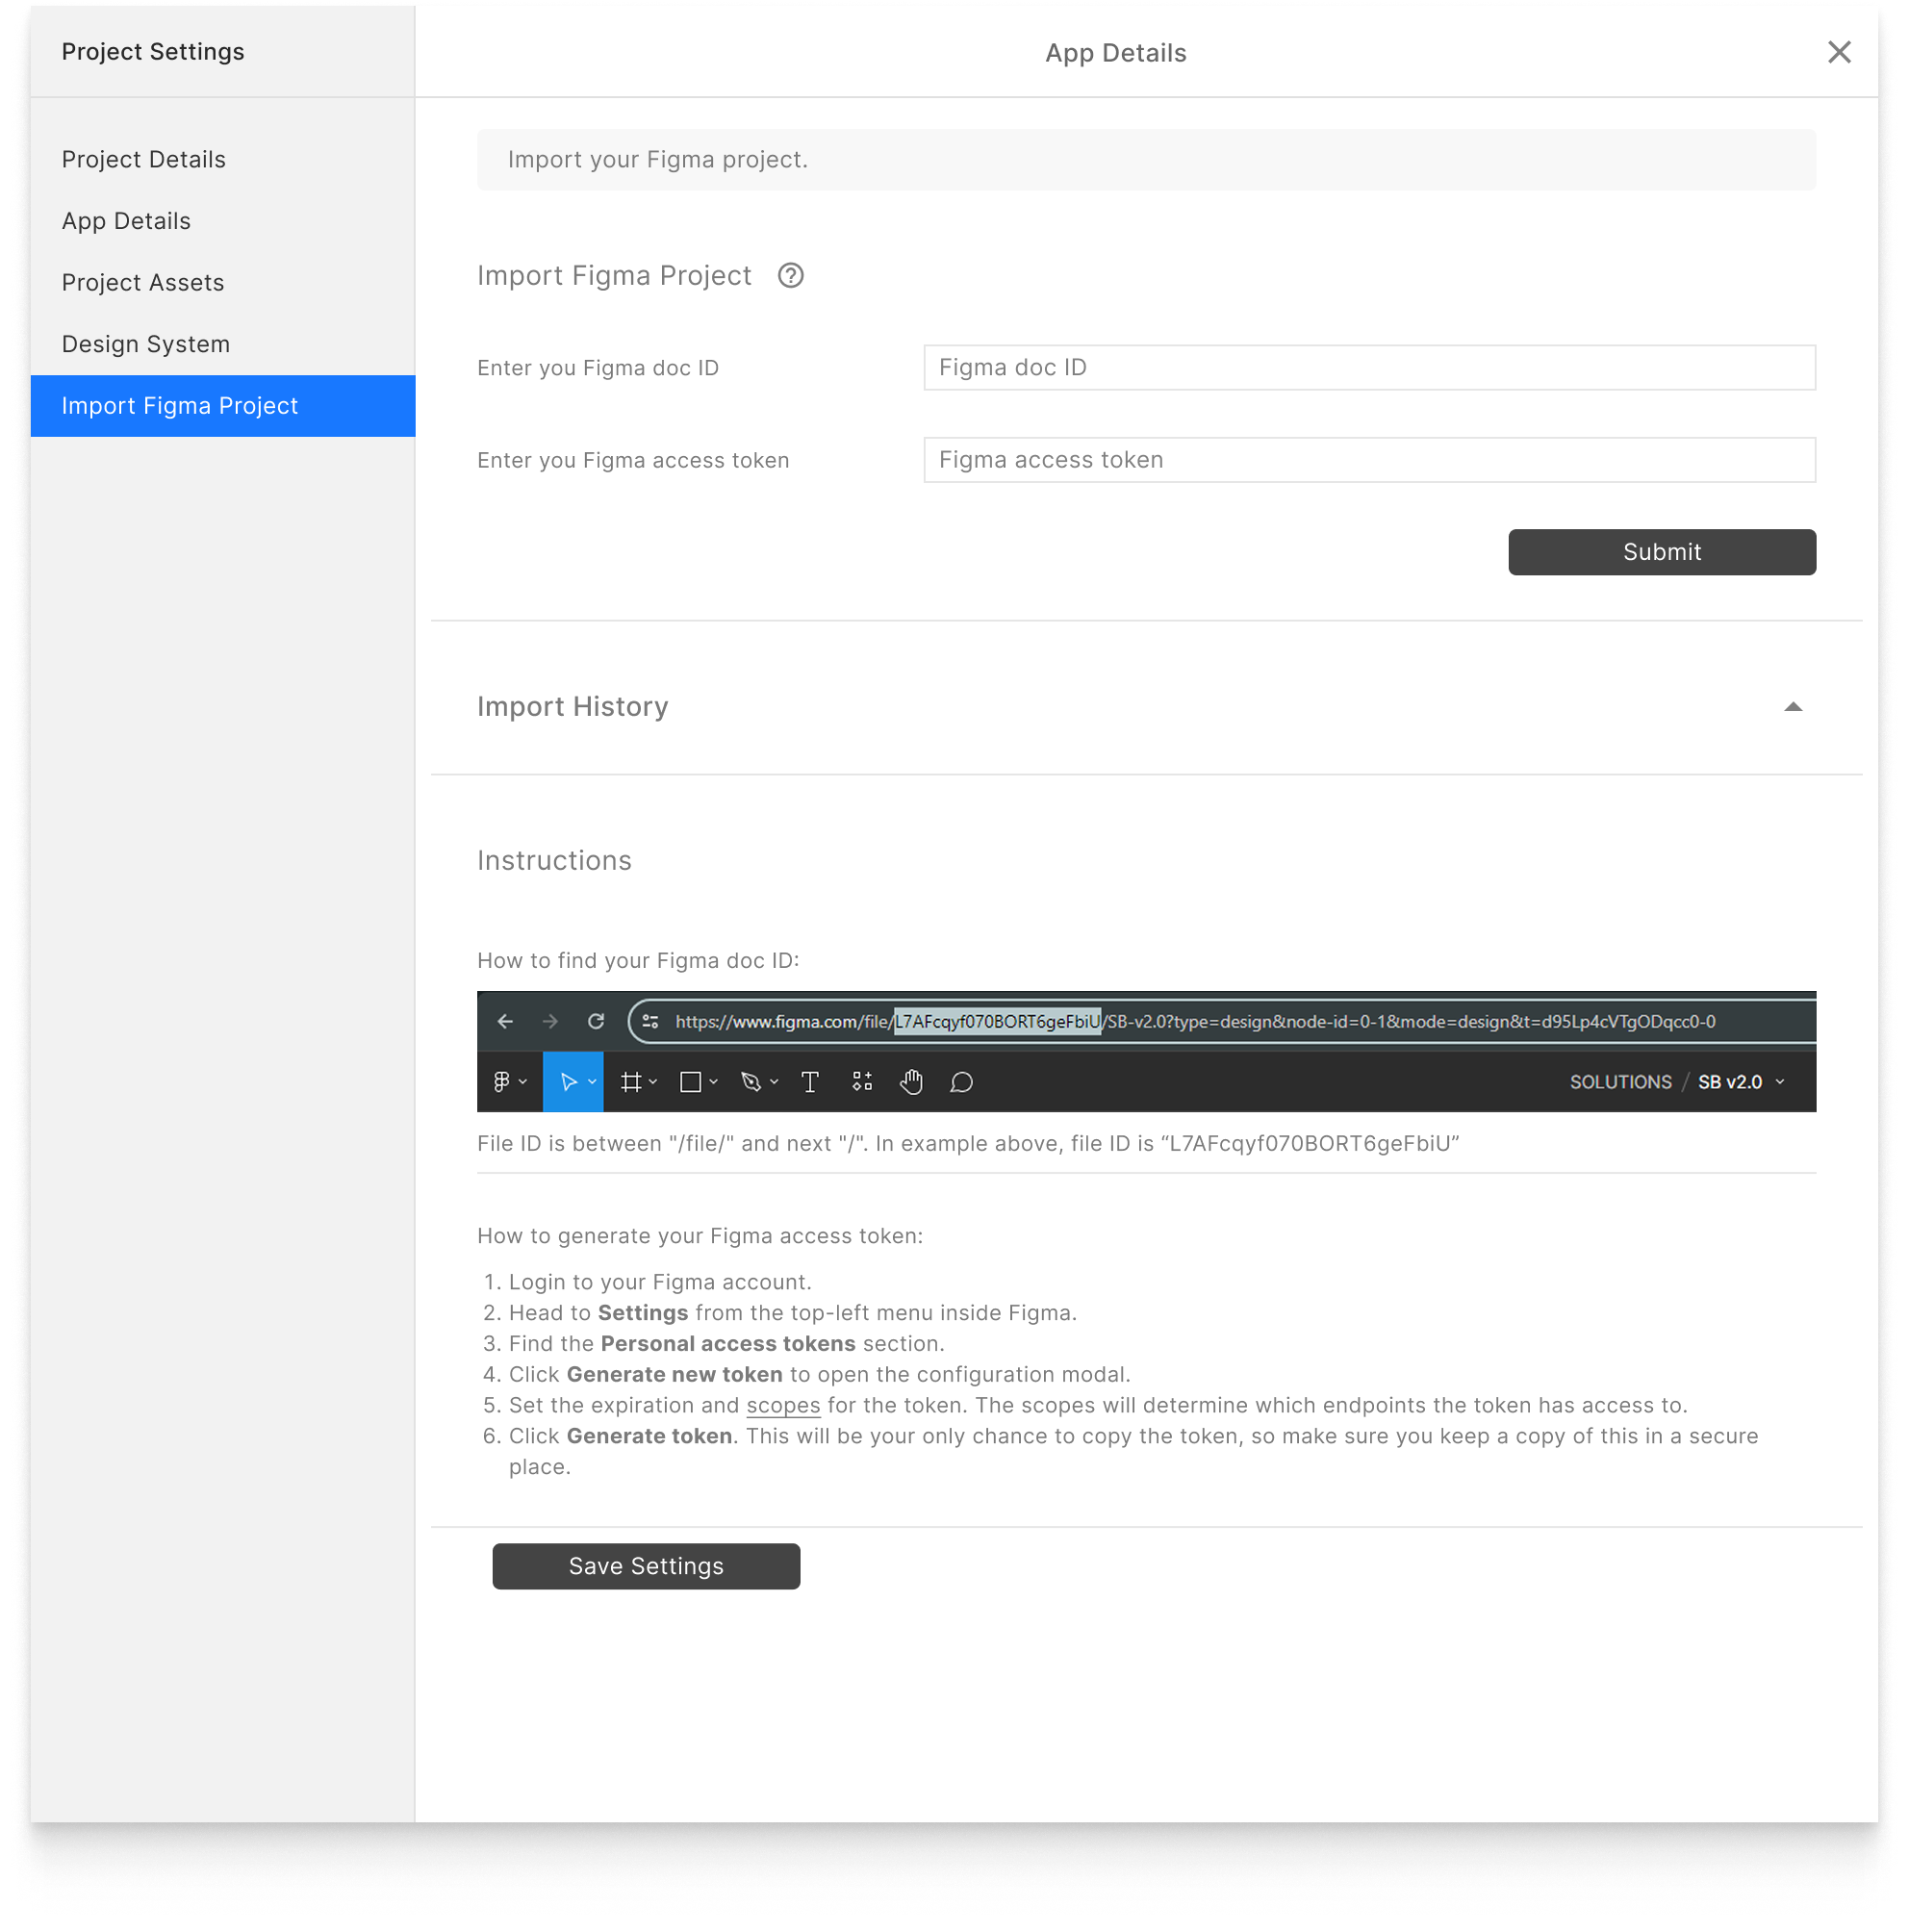The image size is (1909, 1932).
Task: Open the Comment tool
Action: [960, 1081]
